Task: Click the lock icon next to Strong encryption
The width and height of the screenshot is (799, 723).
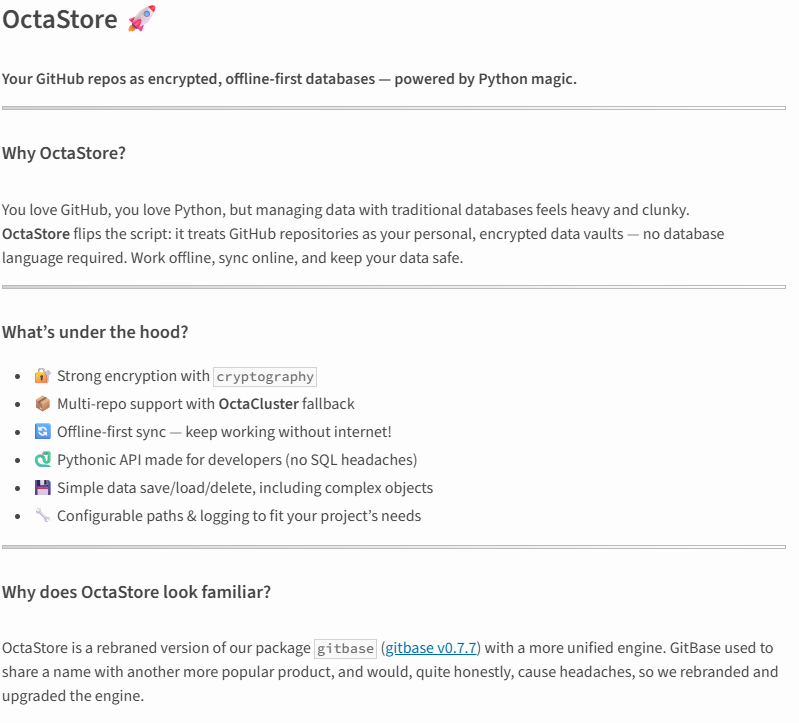Action: pos(42,376)
